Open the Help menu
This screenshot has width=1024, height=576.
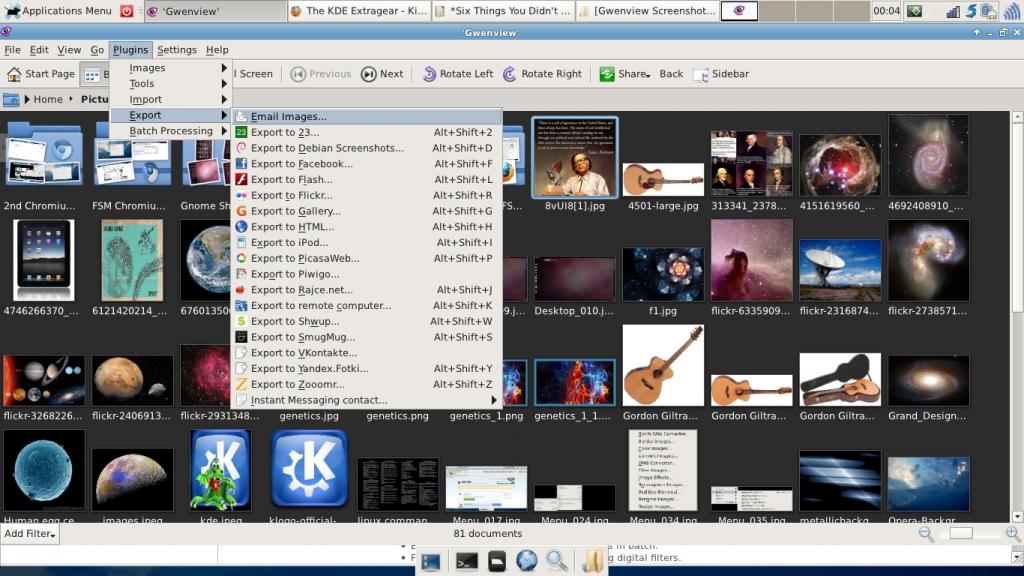[217, 50]
